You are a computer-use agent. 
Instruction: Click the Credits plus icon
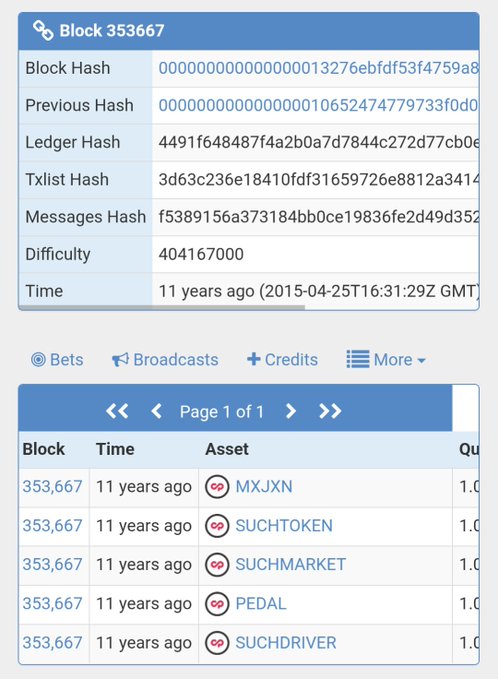click(253, 359)
